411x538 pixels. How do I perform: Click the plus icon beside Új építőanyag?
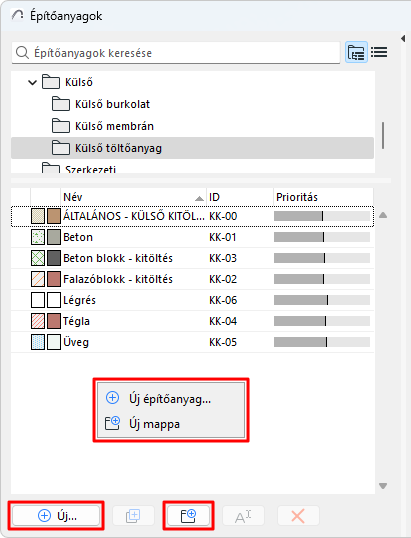click(112, 398)
